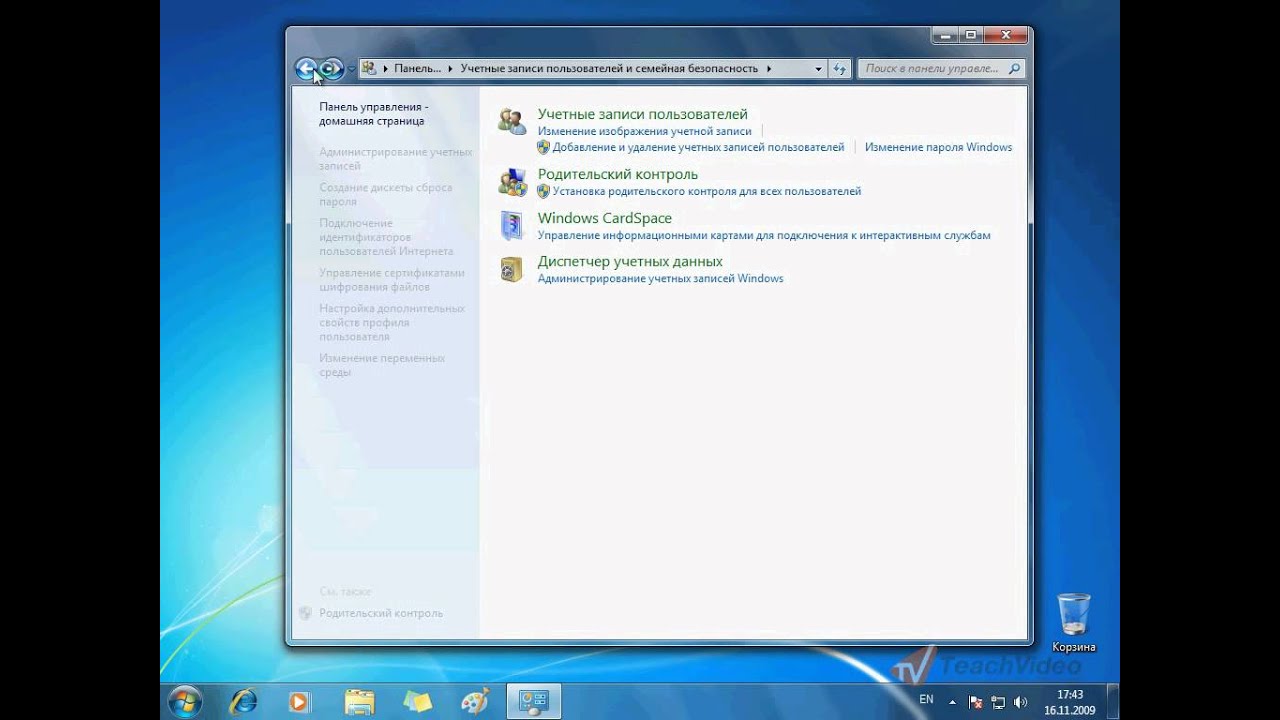
Task: Expand the address bar history dropdown
Action: pos(818,69)
